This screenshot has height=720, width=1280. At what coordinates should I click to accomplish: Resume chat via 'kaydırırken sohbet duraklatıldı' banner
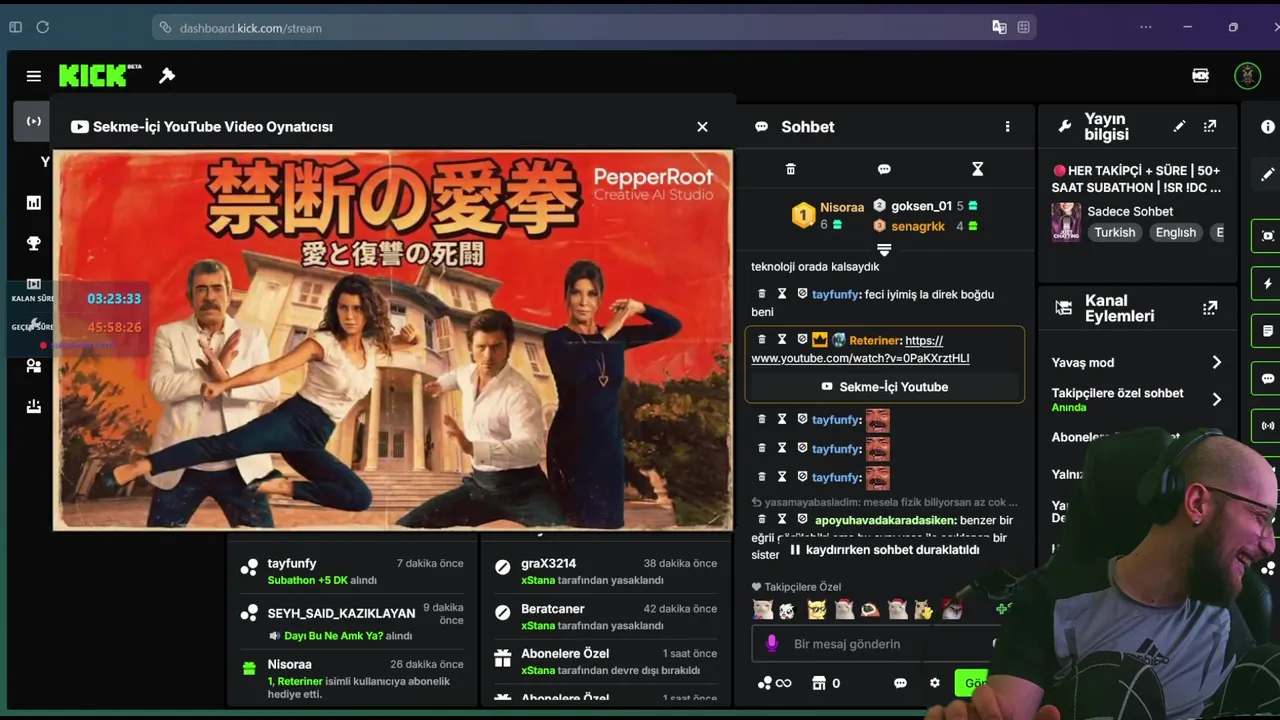[884, 550]
